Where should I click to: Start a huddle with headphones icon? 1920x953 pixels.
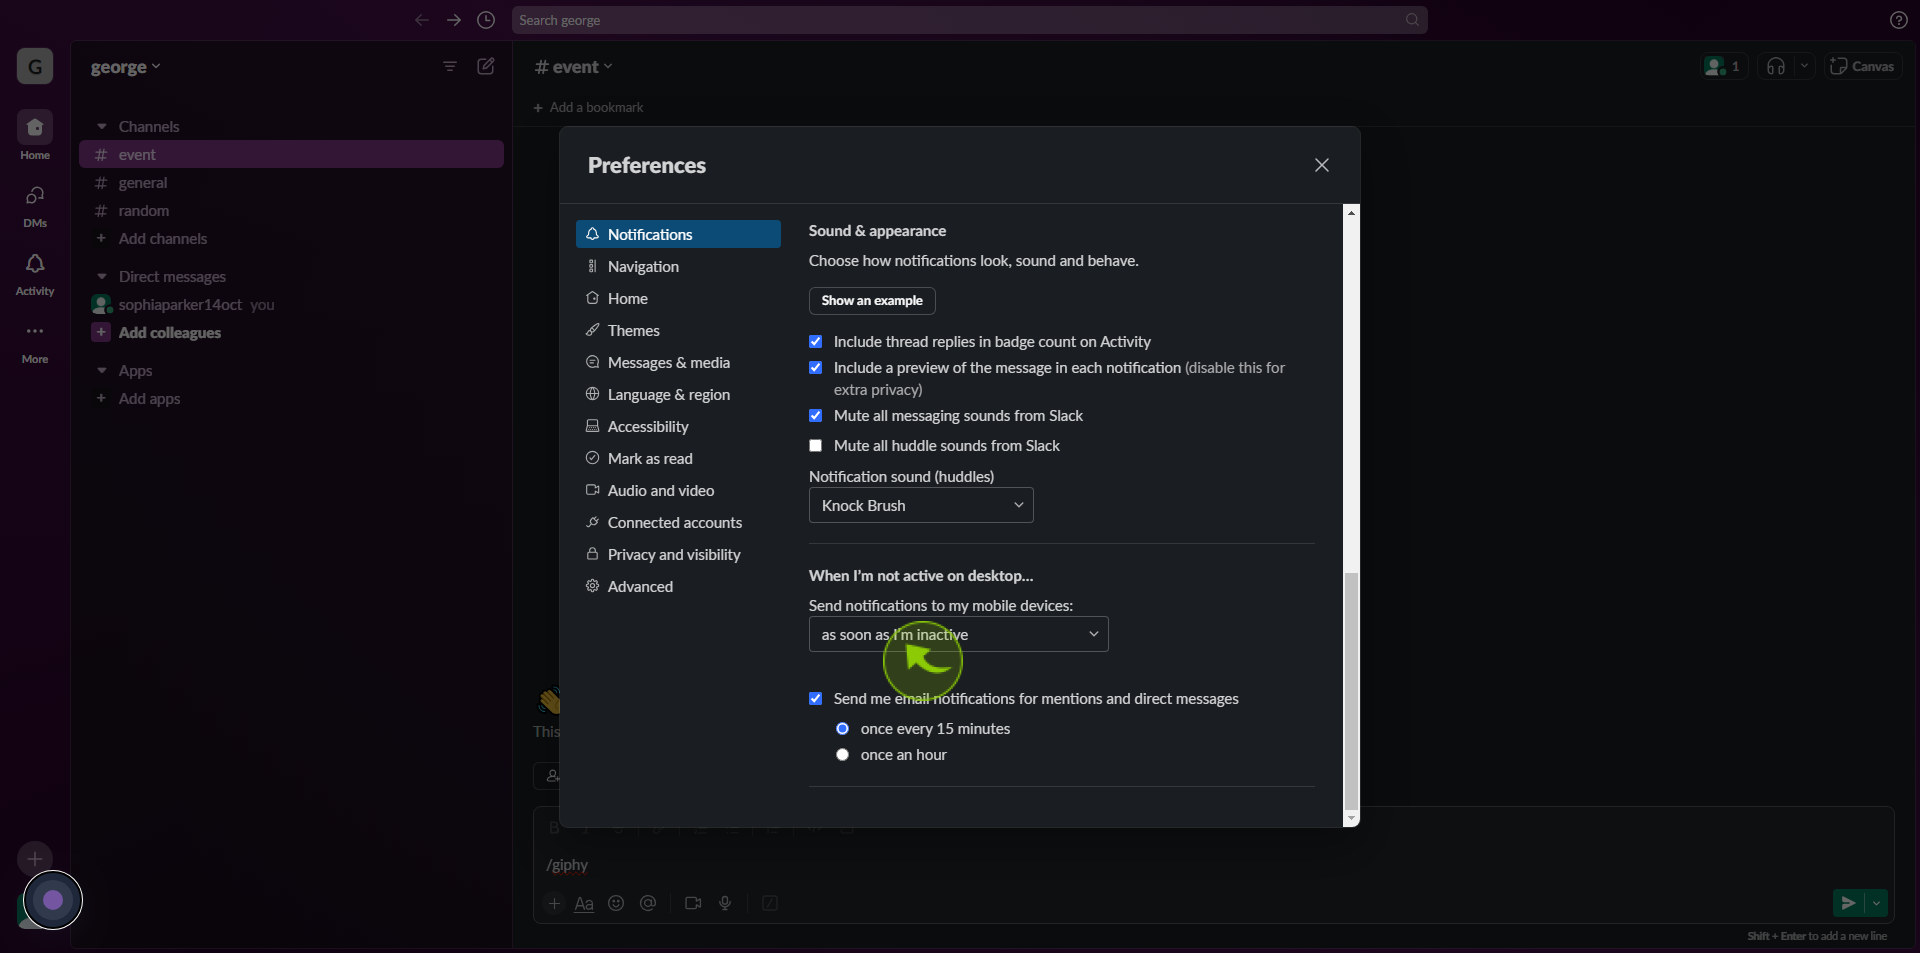coord(1776,66)
